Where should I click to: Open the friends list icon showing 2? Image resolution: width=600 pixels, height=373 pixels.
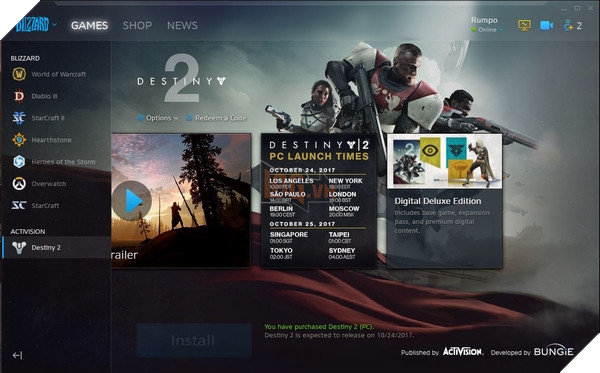(572, 26)
